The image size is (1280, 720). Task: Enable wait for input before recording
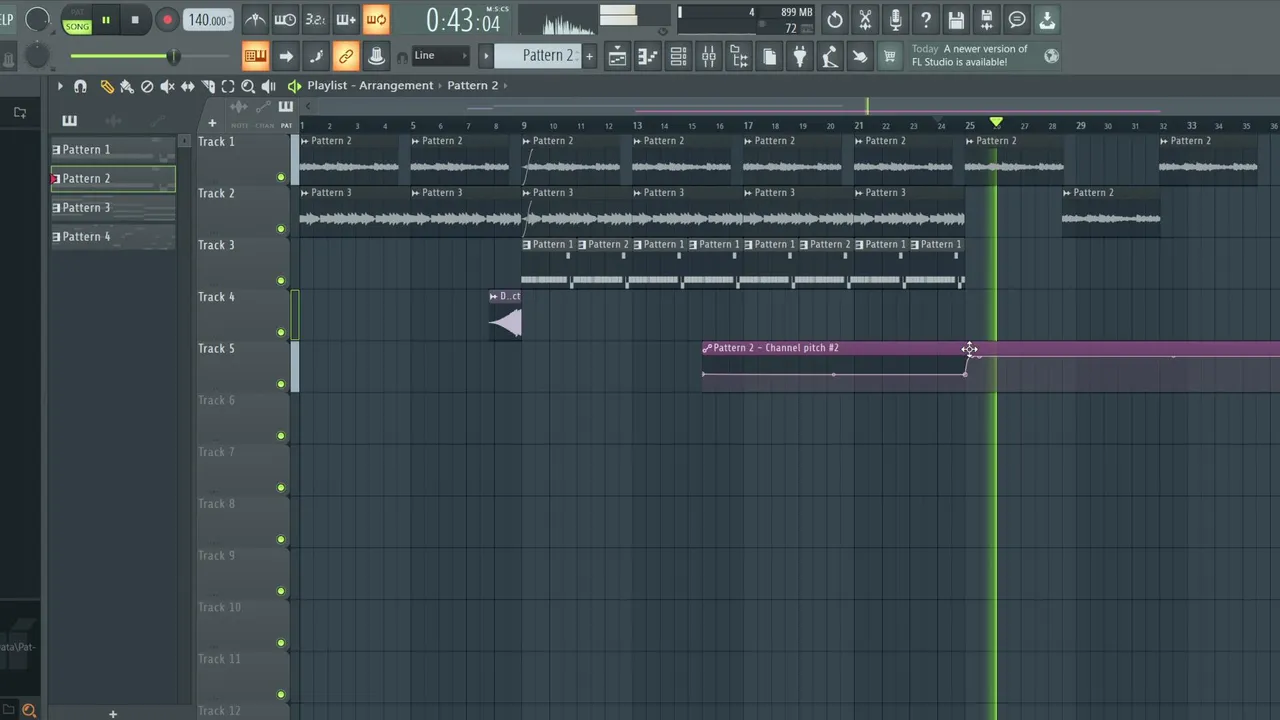coord(285,19)
